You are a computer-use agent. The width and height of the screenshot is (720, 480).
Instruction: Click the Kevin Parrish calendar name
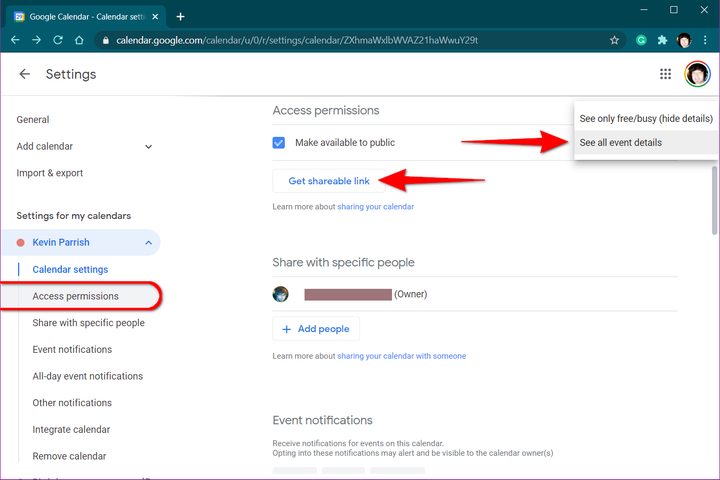(x=61, y=243)
